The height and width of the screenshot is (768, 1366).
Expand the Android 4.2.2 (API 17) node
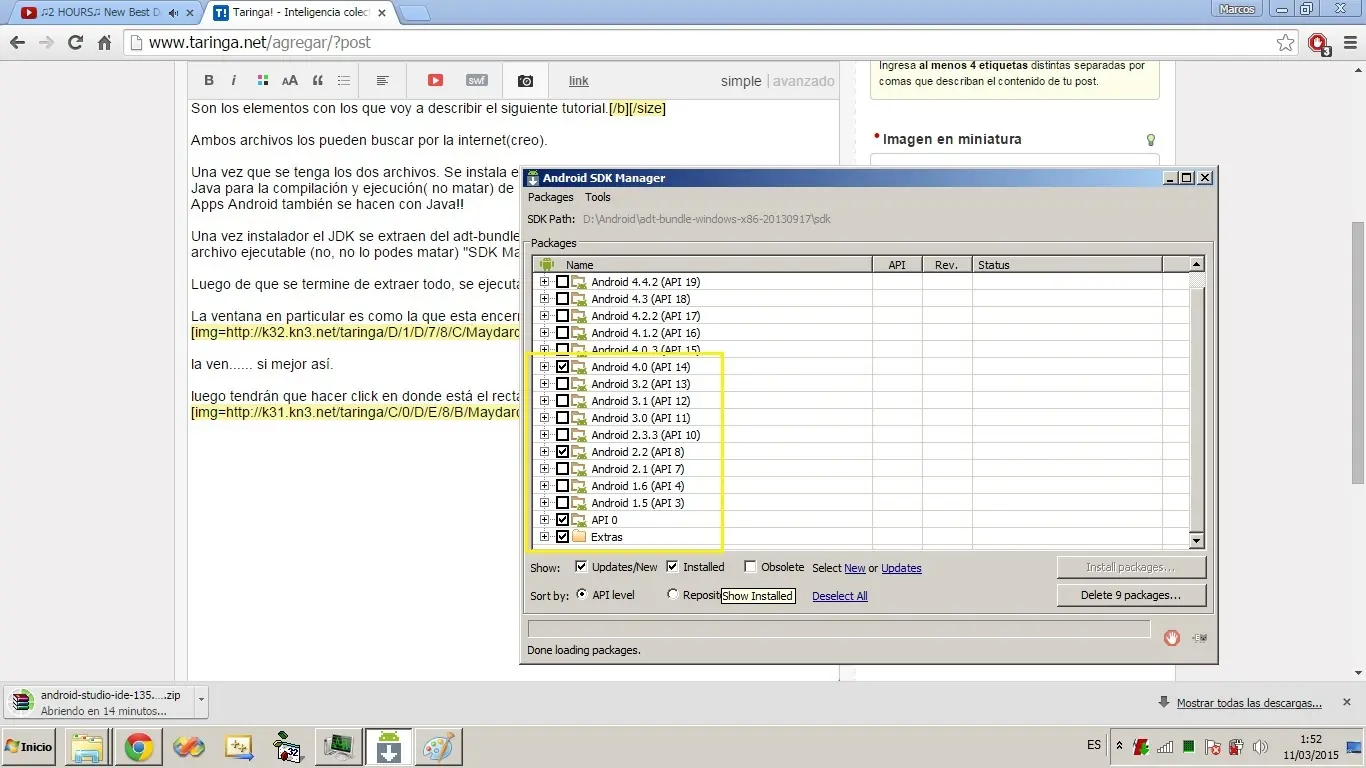545,316
